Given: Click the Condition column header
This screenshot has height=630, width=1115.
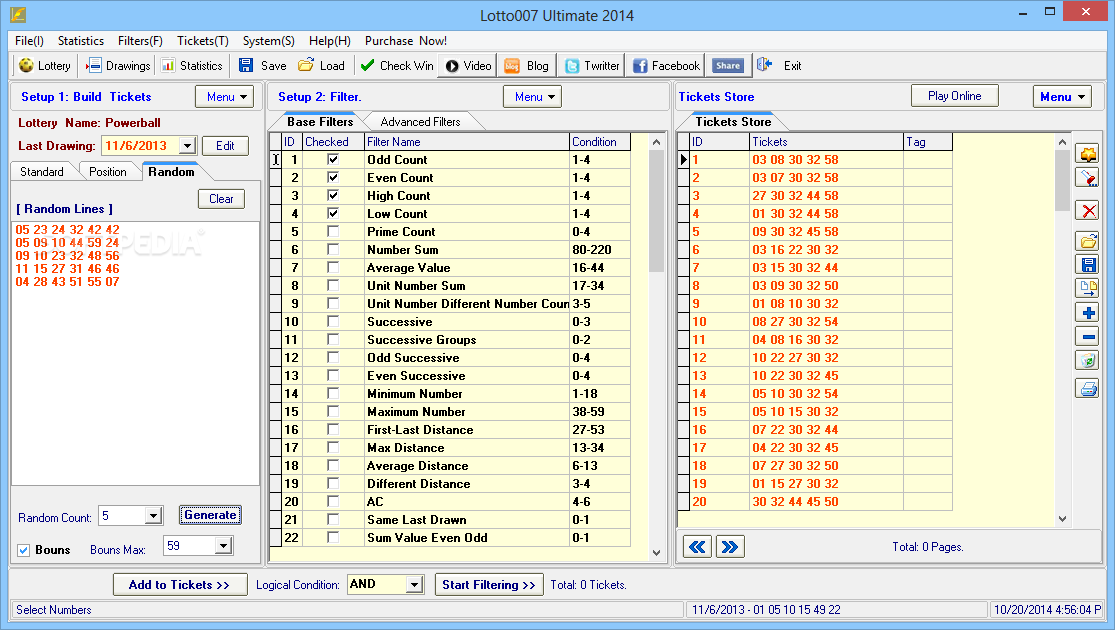Looking at the screenshot, I should point(599,142).
